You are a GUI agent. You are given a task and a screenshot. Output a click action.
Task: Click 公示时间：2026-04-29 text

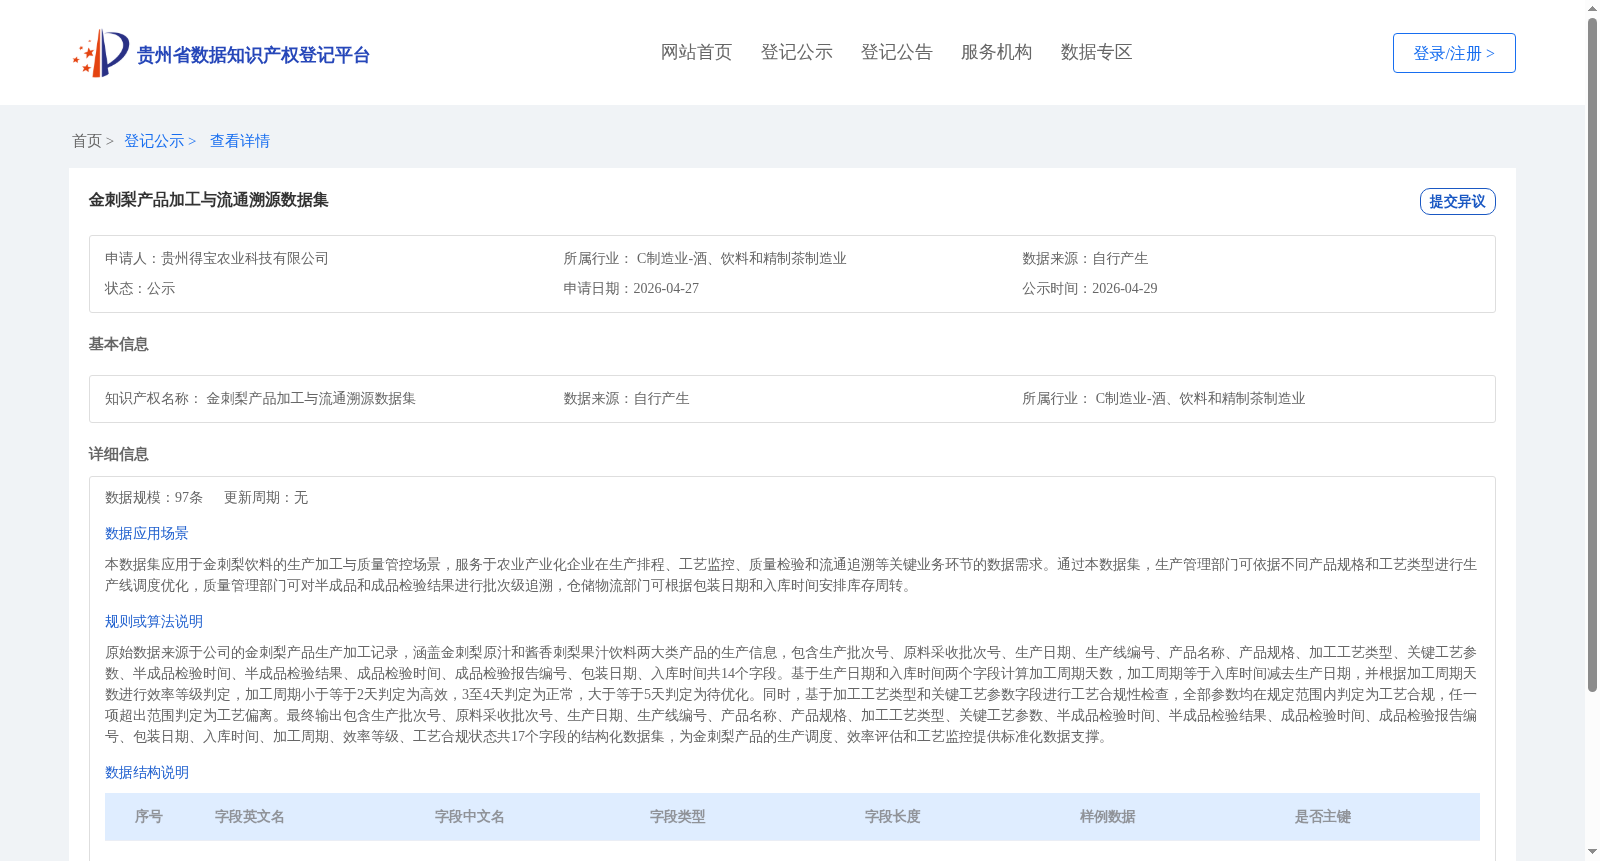point(1090,288)
